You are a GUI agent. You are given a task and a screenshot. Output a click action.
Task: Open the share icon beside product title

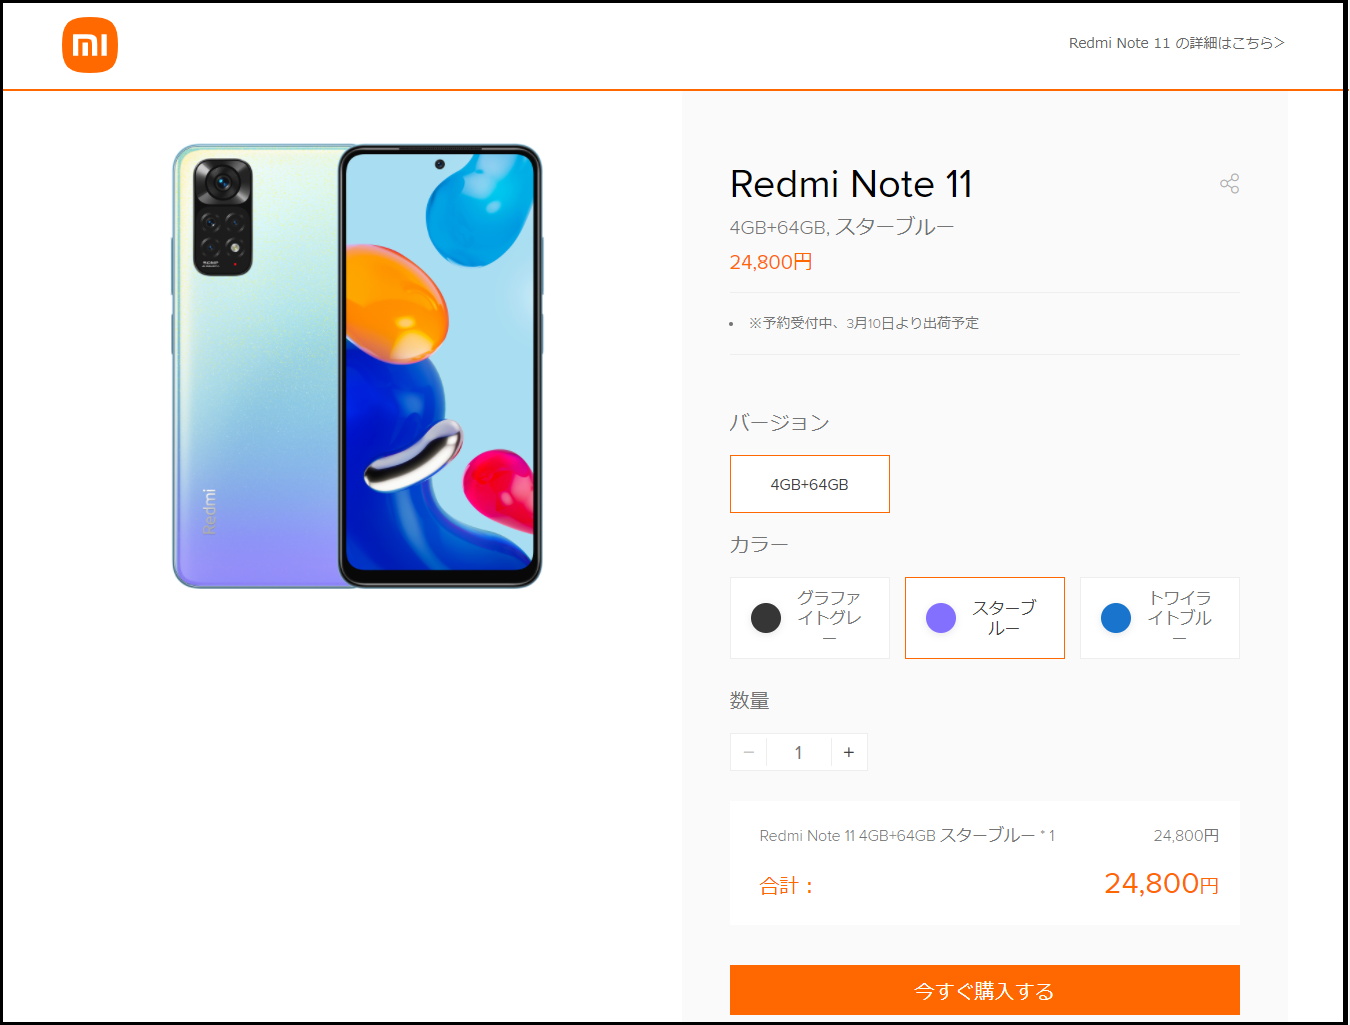point(1230,184)
